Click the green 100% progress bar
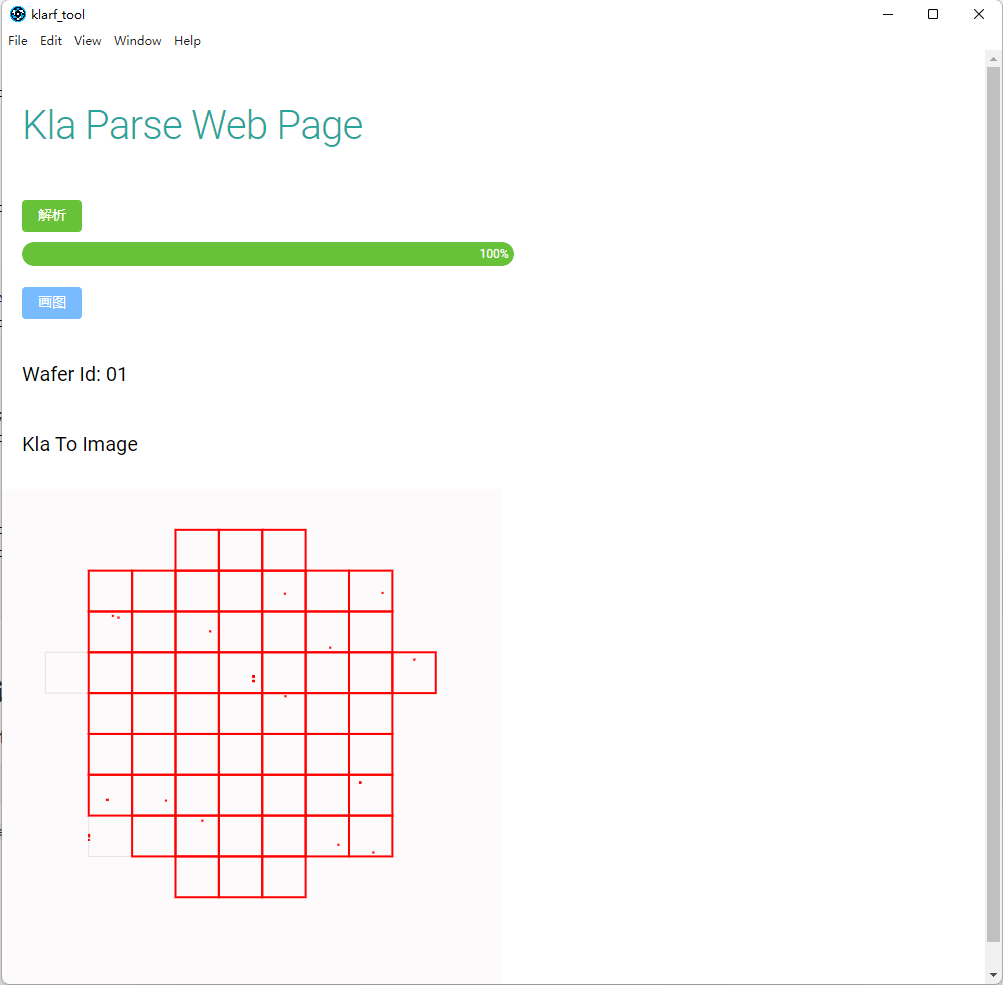Image resolution: width=1003 pixels, height=985 pixels. tap(268, 254)
